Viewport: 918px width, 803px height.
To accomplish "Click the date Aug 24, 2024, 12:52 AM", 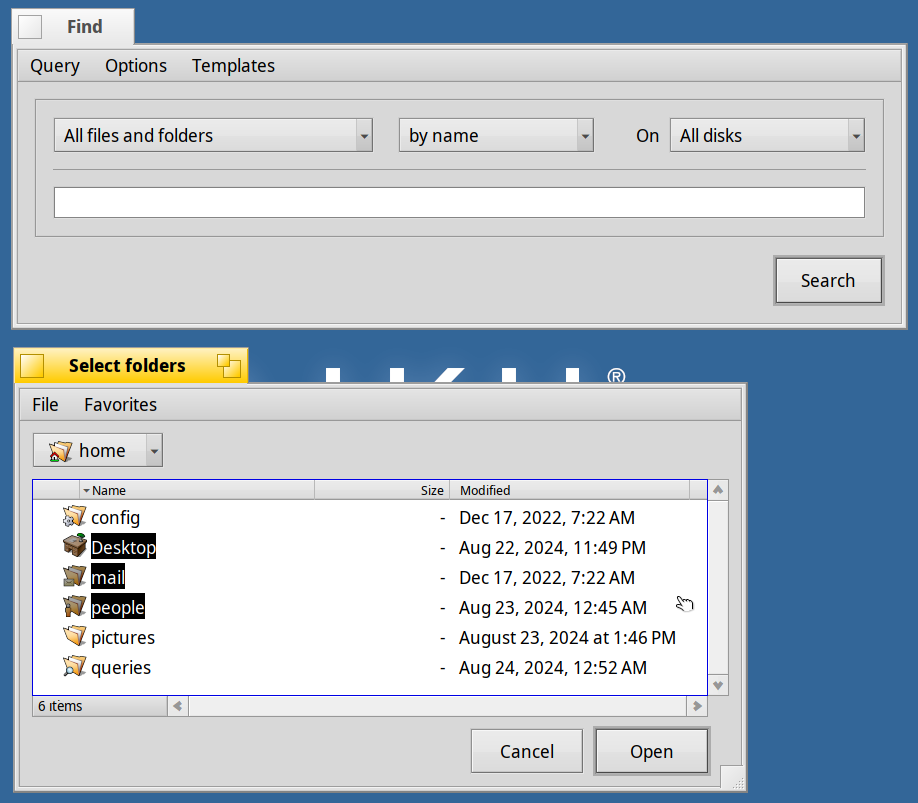I will point(553,667).
